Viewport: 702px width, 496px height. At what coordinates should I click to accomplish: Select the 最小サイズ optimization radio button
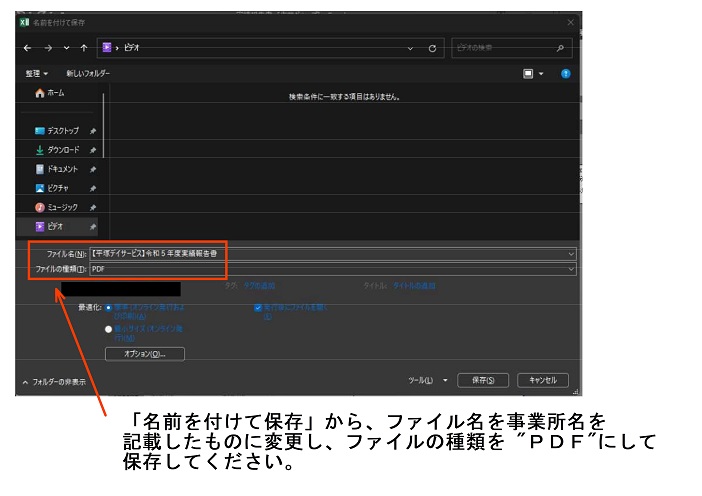tap(108, 329)
